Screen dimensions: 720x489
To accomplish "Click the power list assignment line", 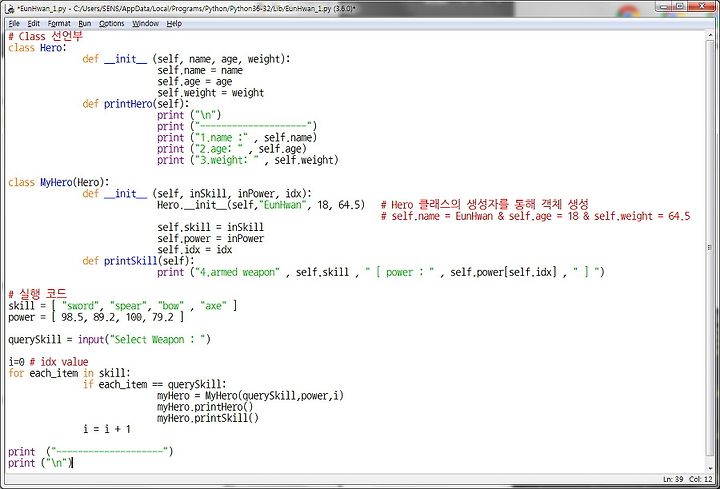I will click(96, 317).
